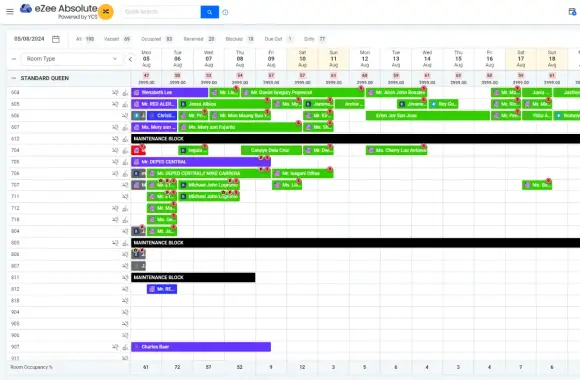Open the info icon next to search

[225, 12]
